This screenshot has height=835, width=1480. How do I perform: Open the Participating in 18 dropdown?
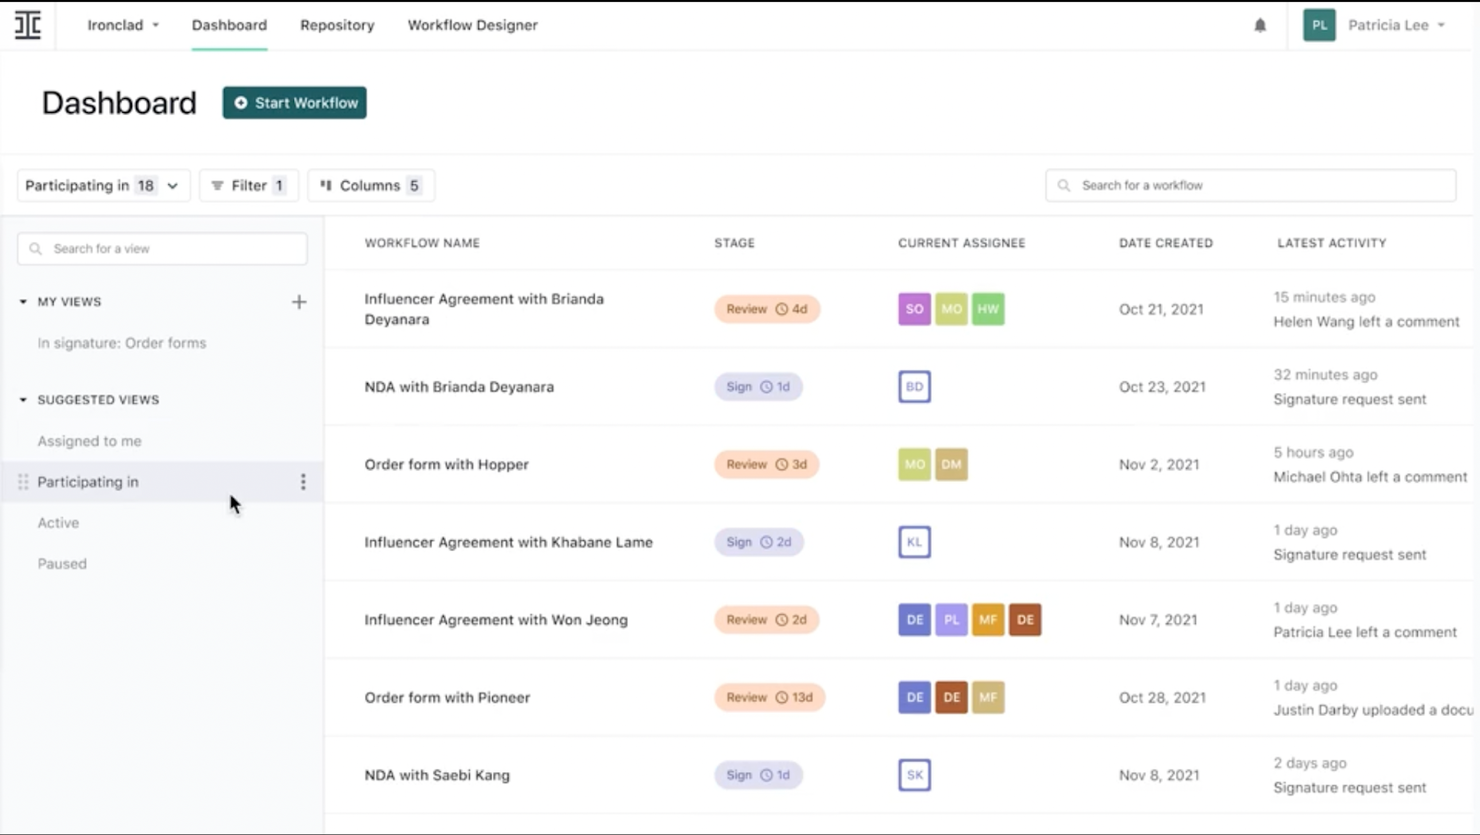tap(102, 185)
